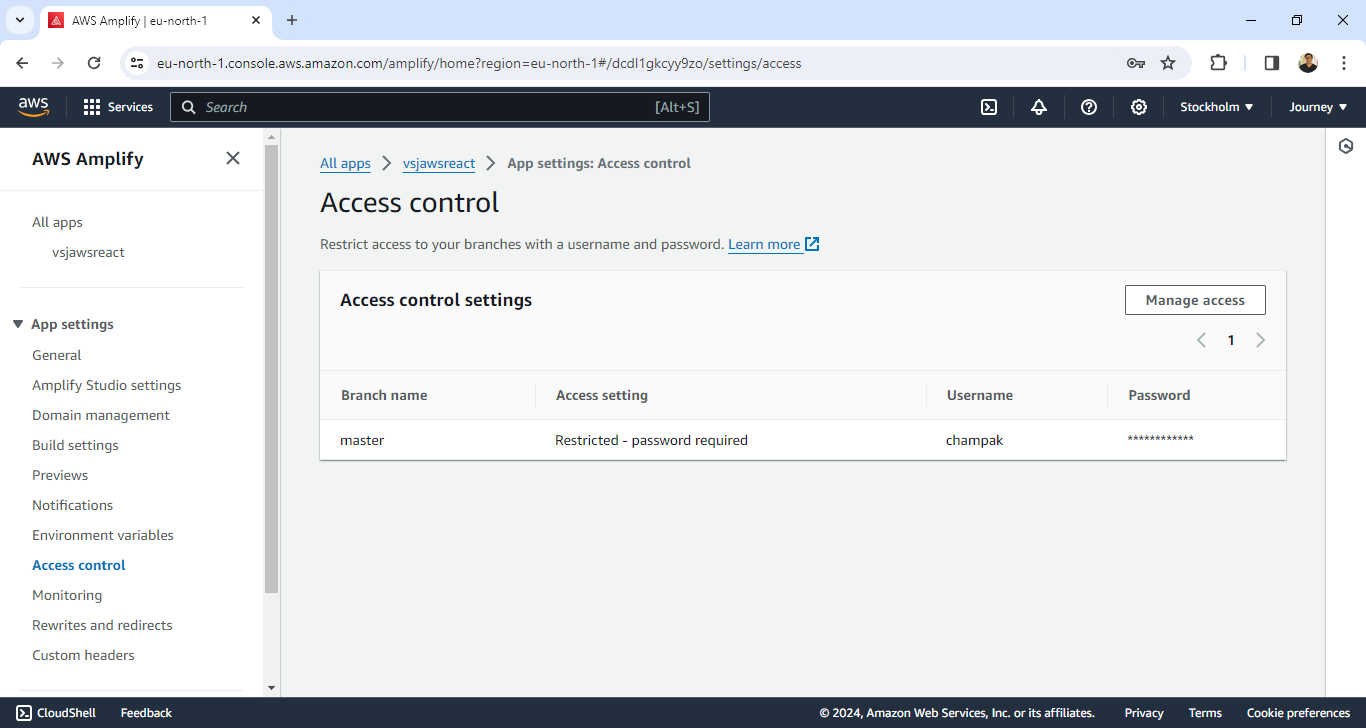Click the browser forward arrow
This screenshot has width=1366, height=728.
(58, 63)
